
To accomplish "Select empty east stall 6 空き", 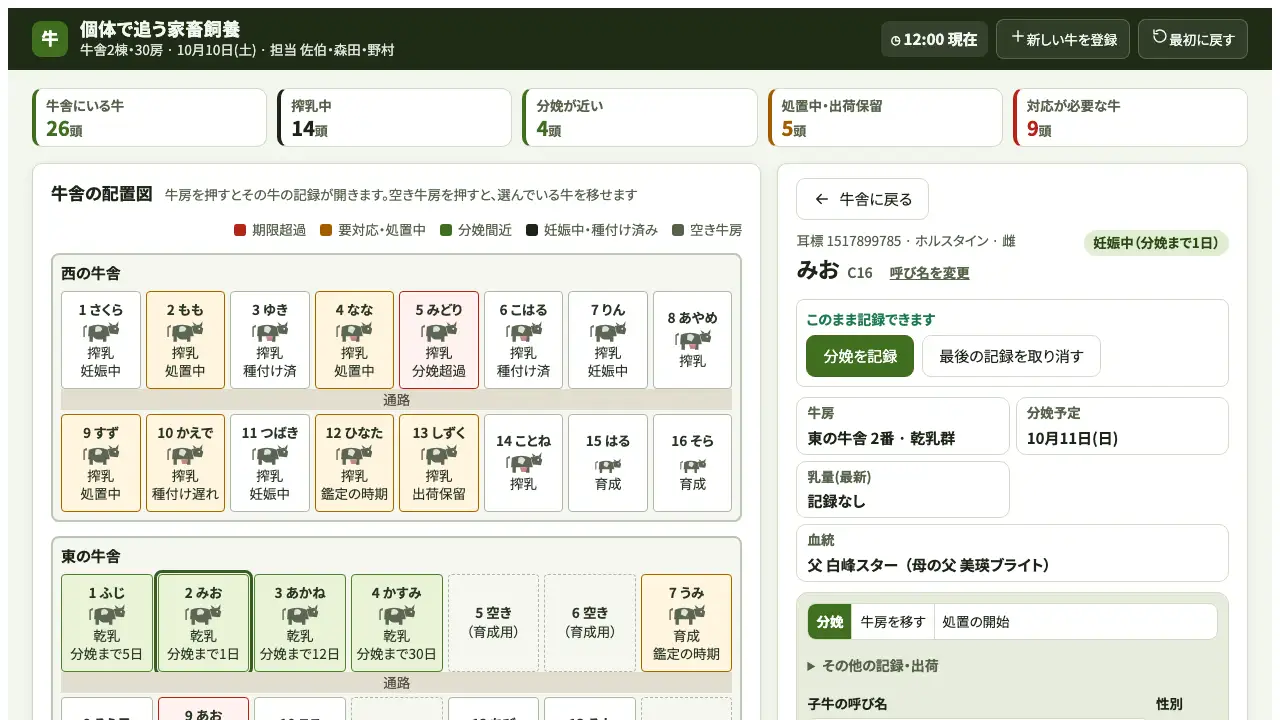I will click(x=590, y=623).
